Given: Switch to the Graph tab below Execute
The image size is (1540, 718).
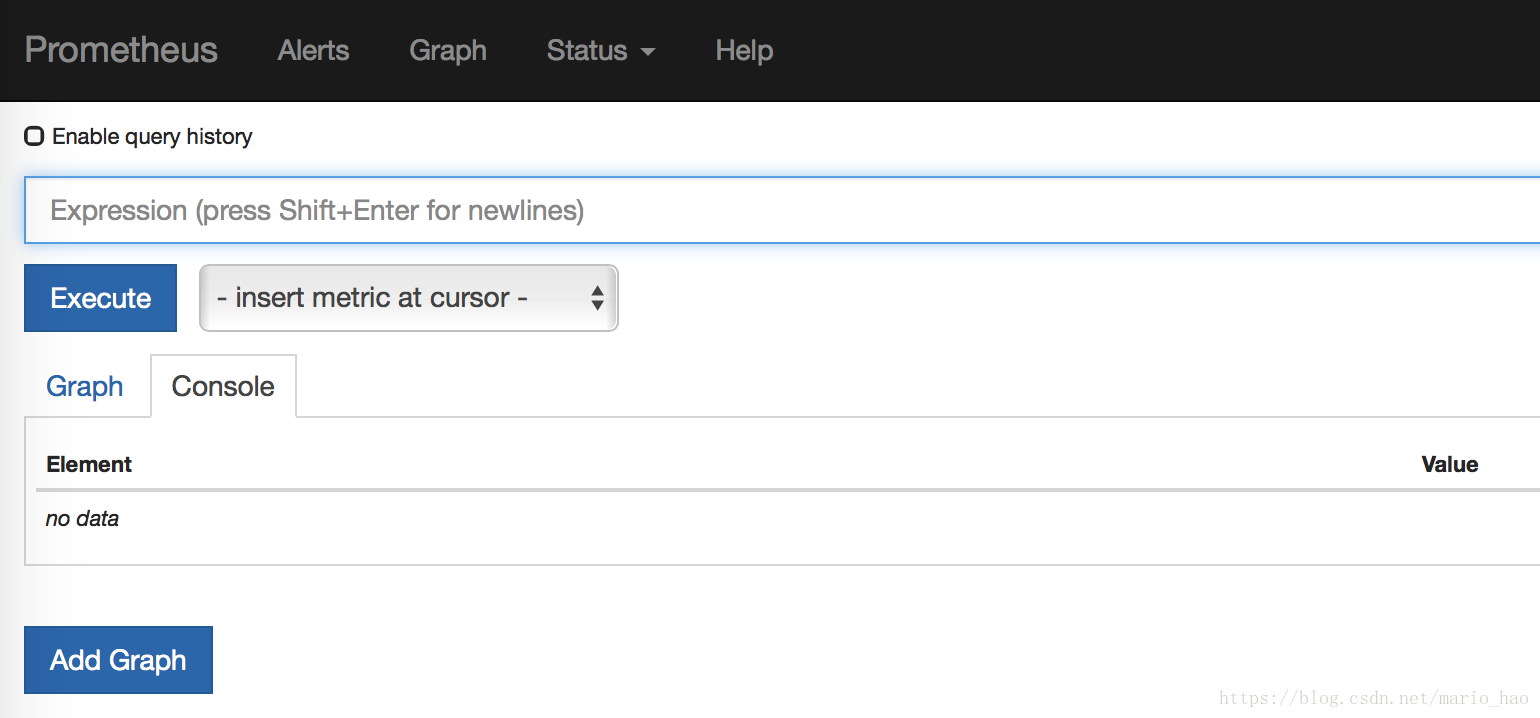Looking at the screenshot, I should (x=85, y=386).
